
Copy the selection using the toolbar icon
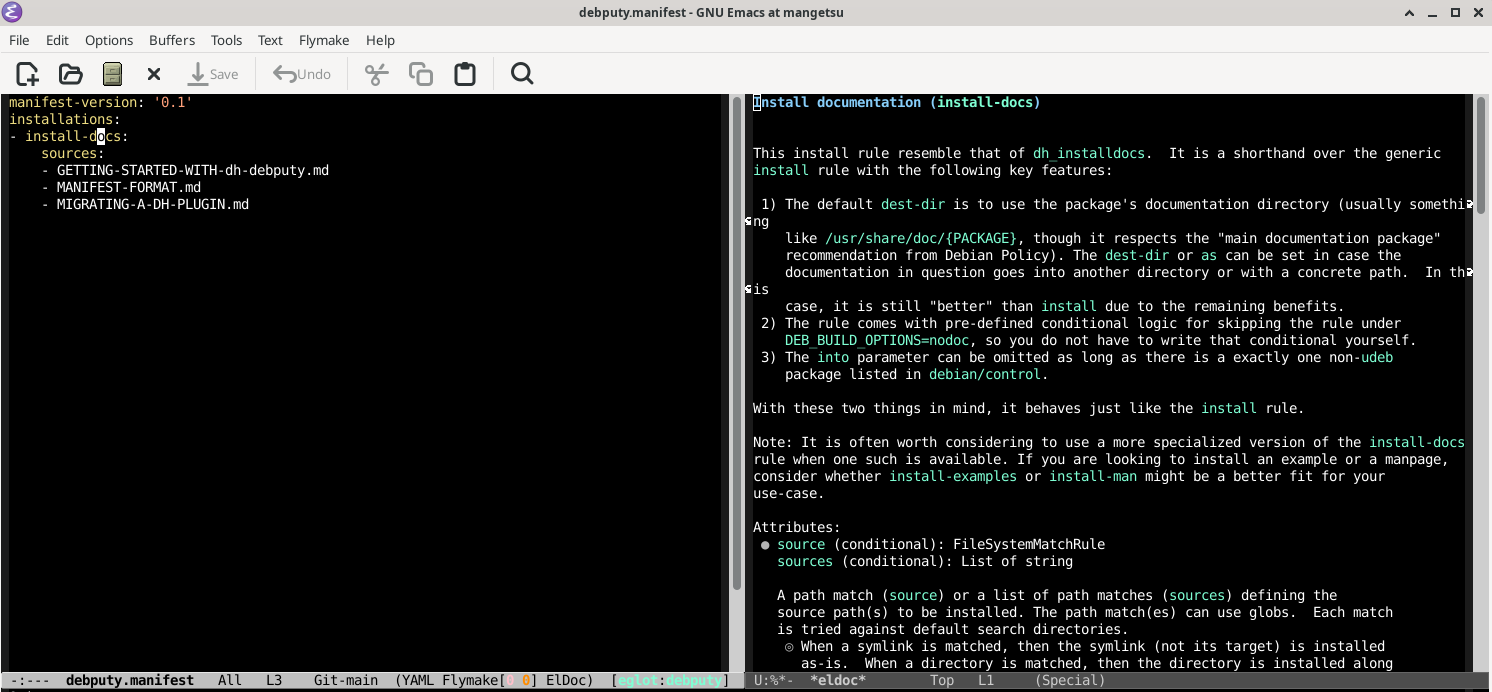(x=421, y=74)
